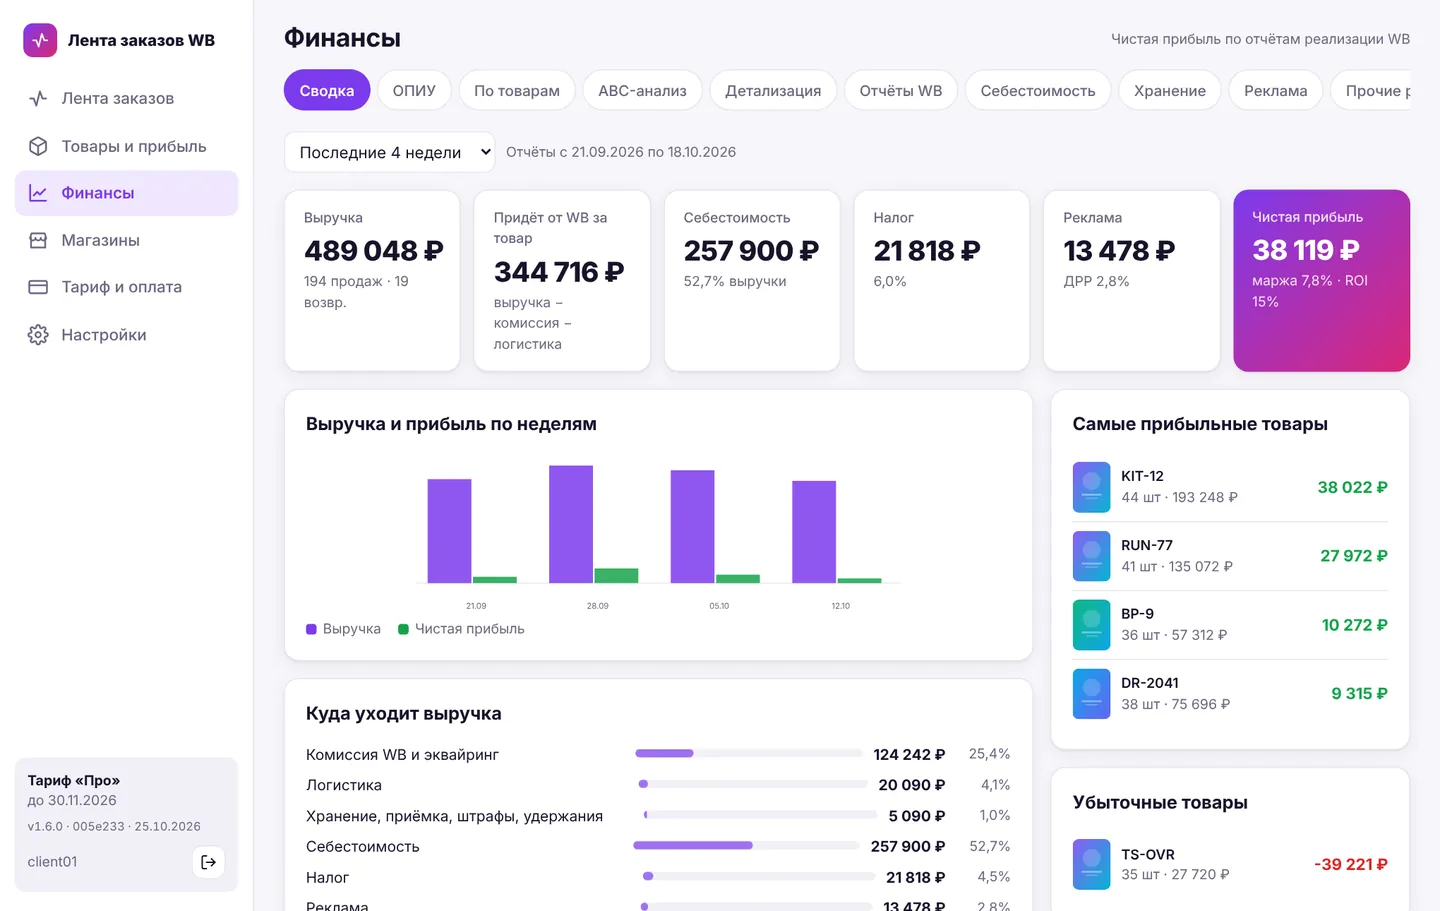This screenshot has height=911, width=1440.
Task: Open the Отчёты WB tab
Action: coord(901,90)
